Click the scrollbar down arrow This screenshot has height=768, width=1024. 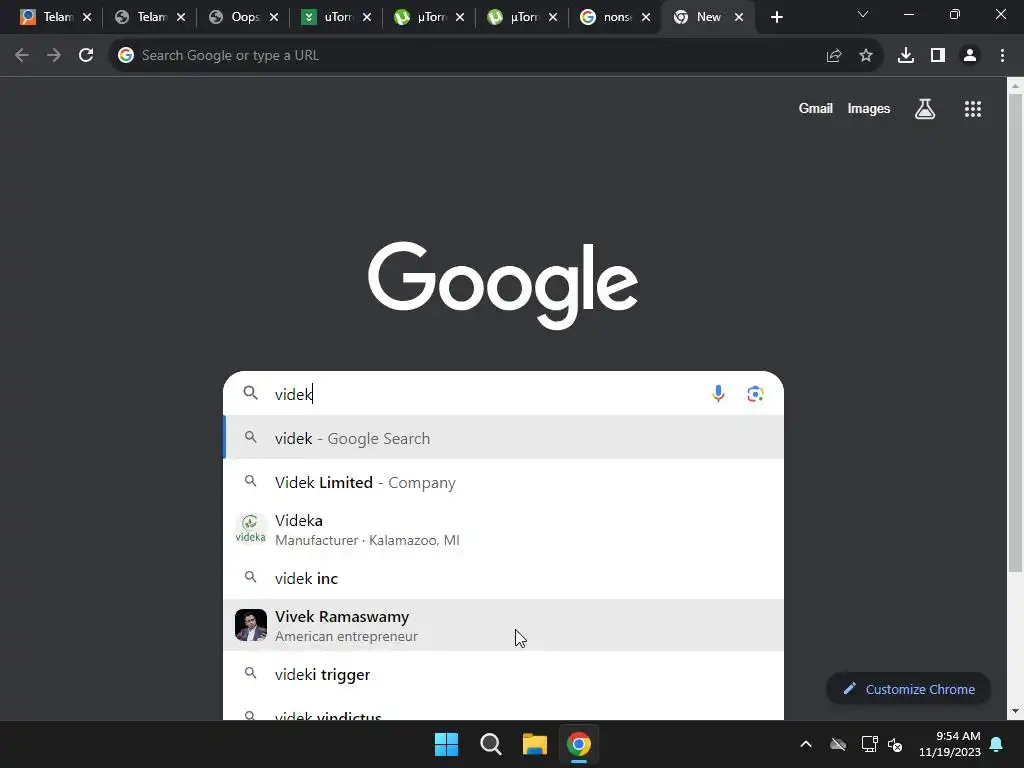pyautogui.click(x=1016, y=712)
